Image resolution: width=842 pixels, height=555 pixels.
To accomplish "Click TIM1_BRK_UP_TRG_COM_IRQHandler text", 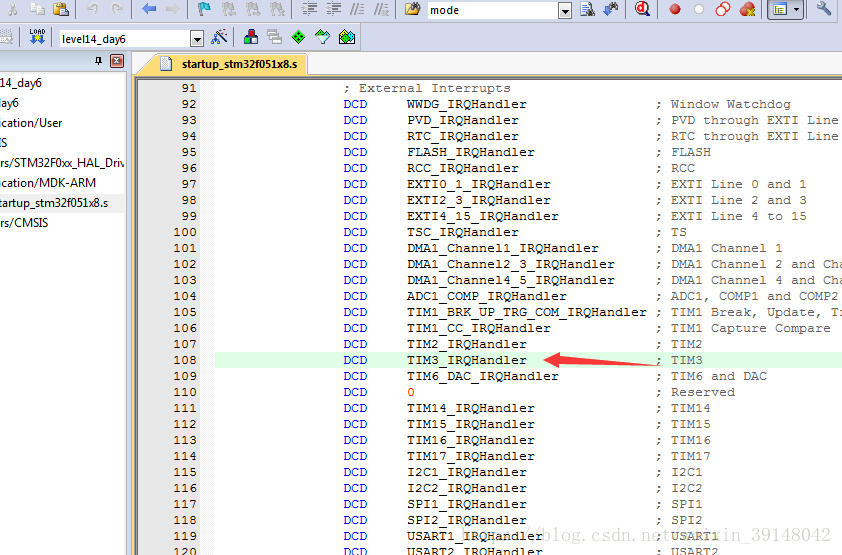I will [x=526, y=312].
